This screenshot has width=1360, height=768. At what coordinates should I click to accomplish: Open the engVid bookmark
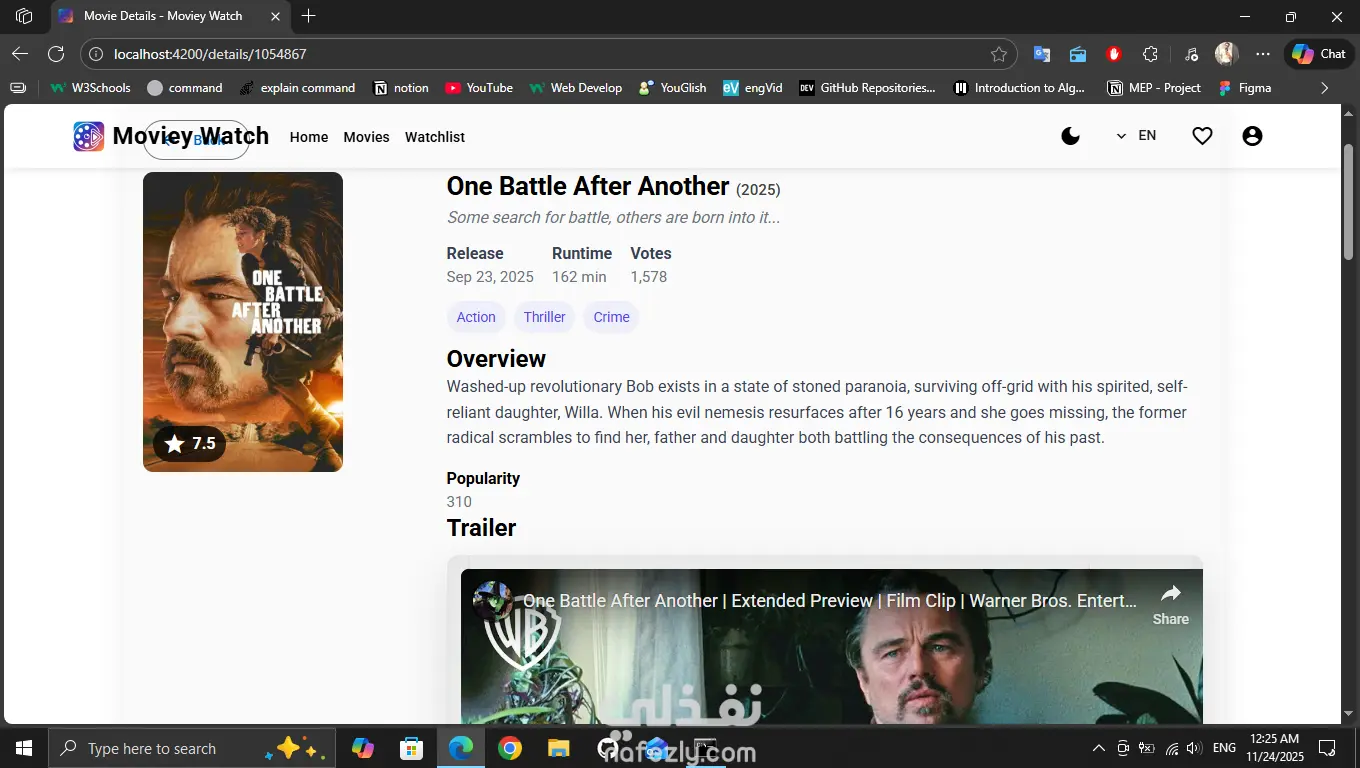(x=753, y=88)
